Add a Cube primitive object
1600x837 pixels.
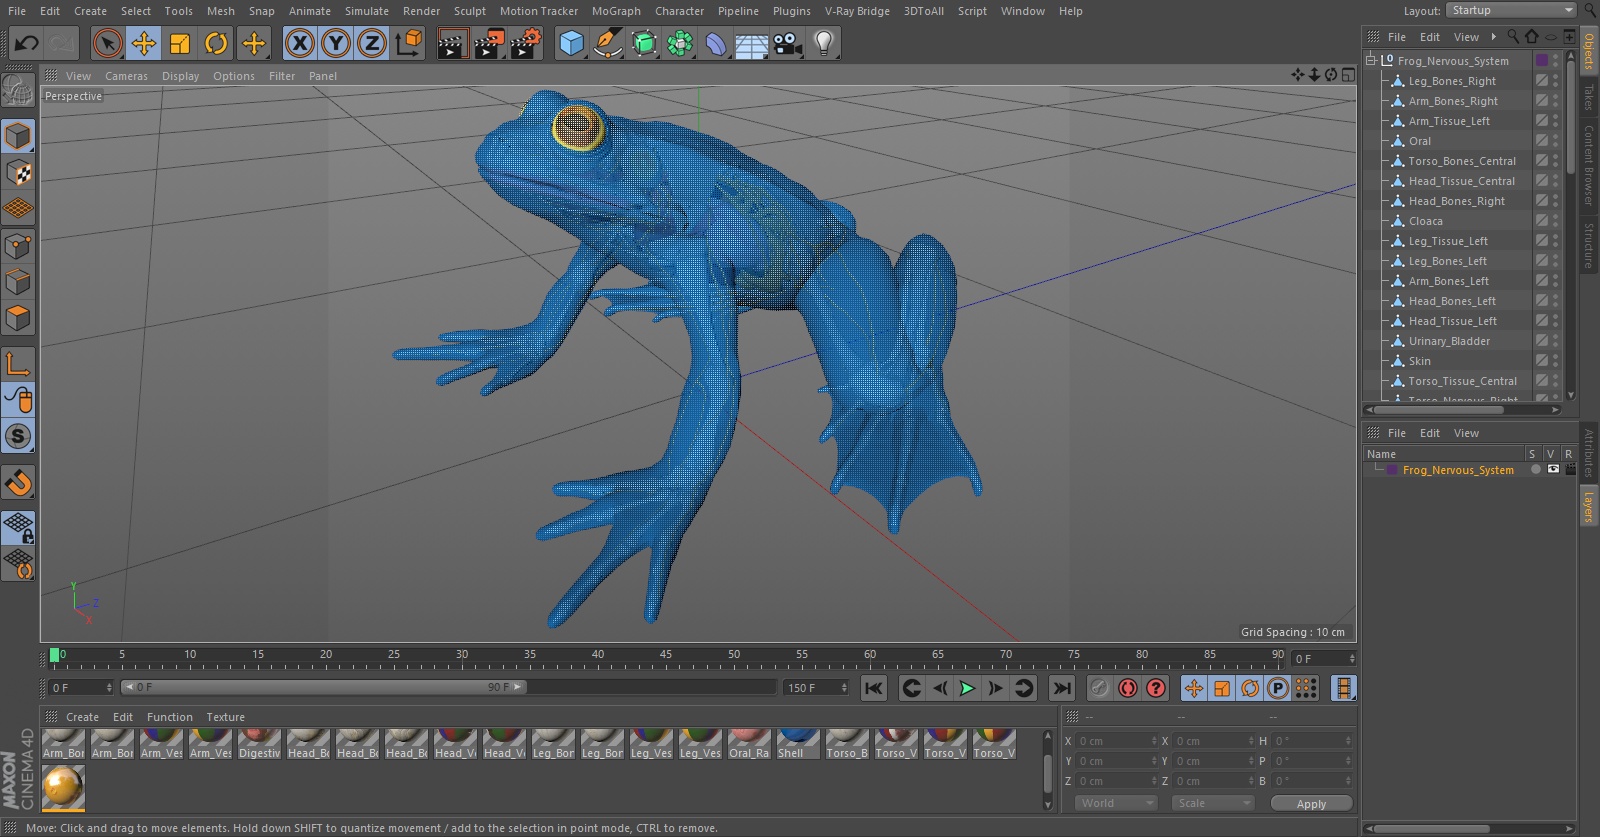[571, 43]
